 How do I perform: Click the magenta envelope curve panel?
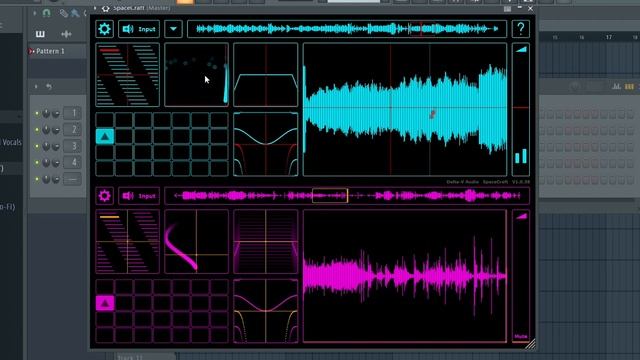click(266, 311)
